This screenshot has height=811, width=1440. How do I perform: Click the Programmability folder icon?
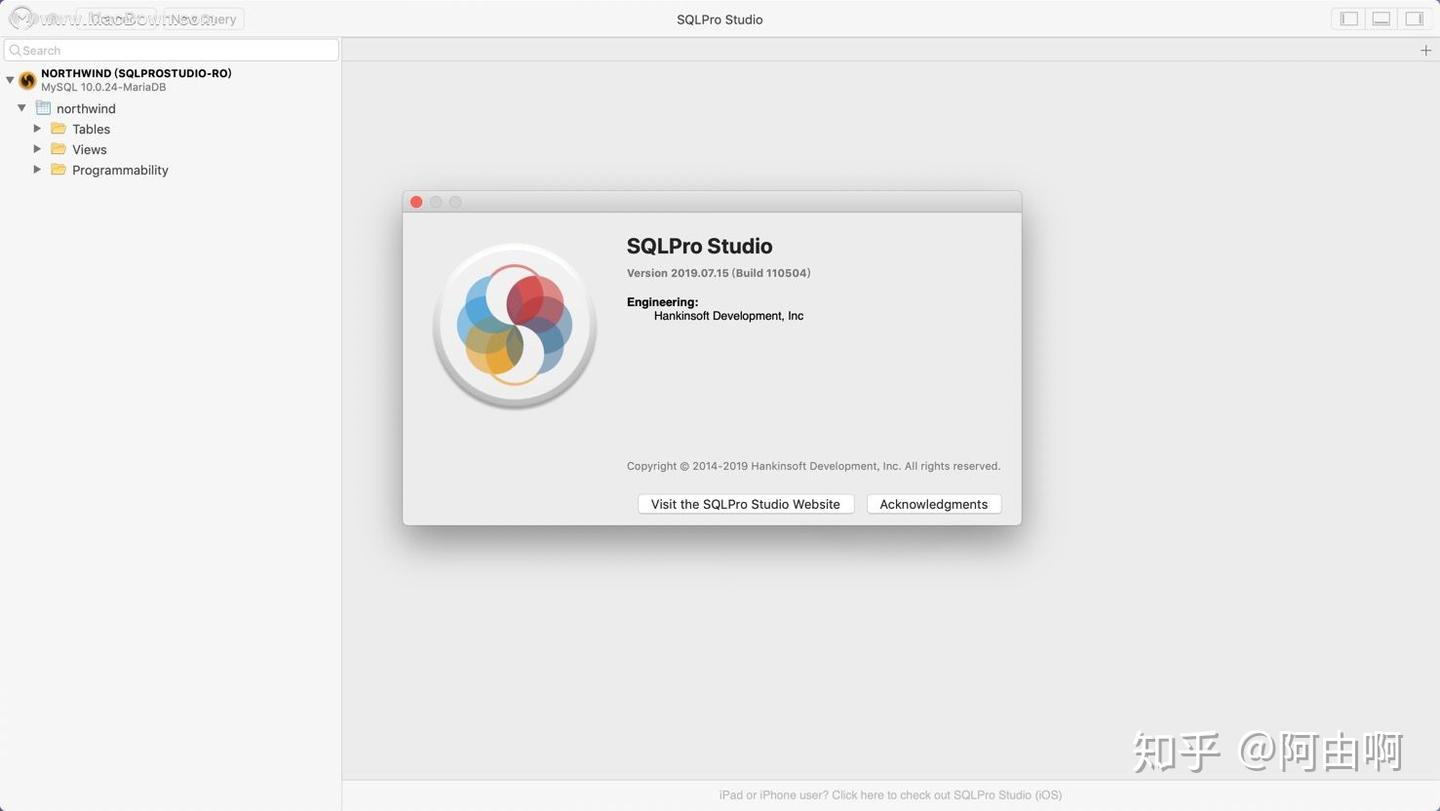(x=59, y=170)
